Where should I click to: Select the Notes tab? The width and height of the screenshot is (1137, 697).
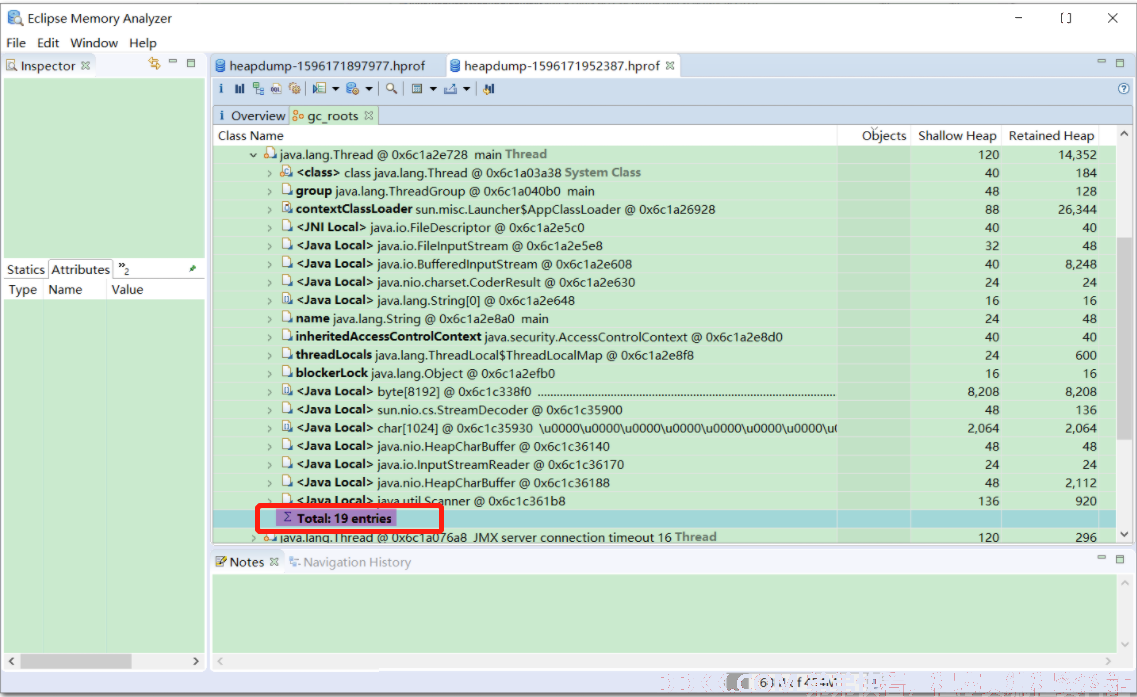[x=247, y=562]
